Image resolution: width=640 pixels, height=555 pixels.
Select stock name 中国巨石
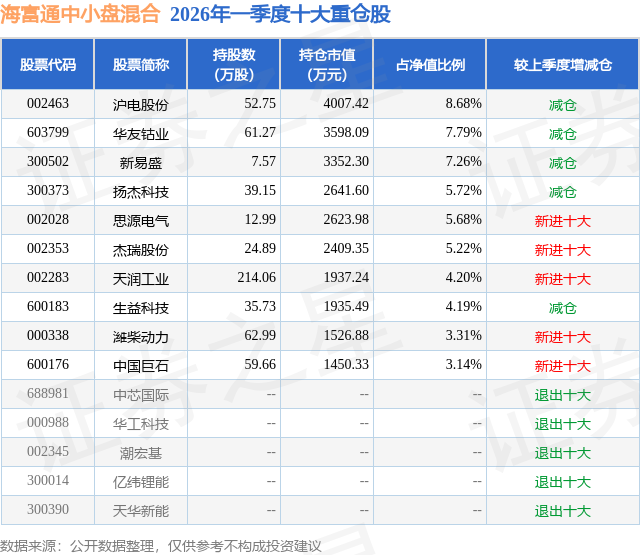pos(141,366)
